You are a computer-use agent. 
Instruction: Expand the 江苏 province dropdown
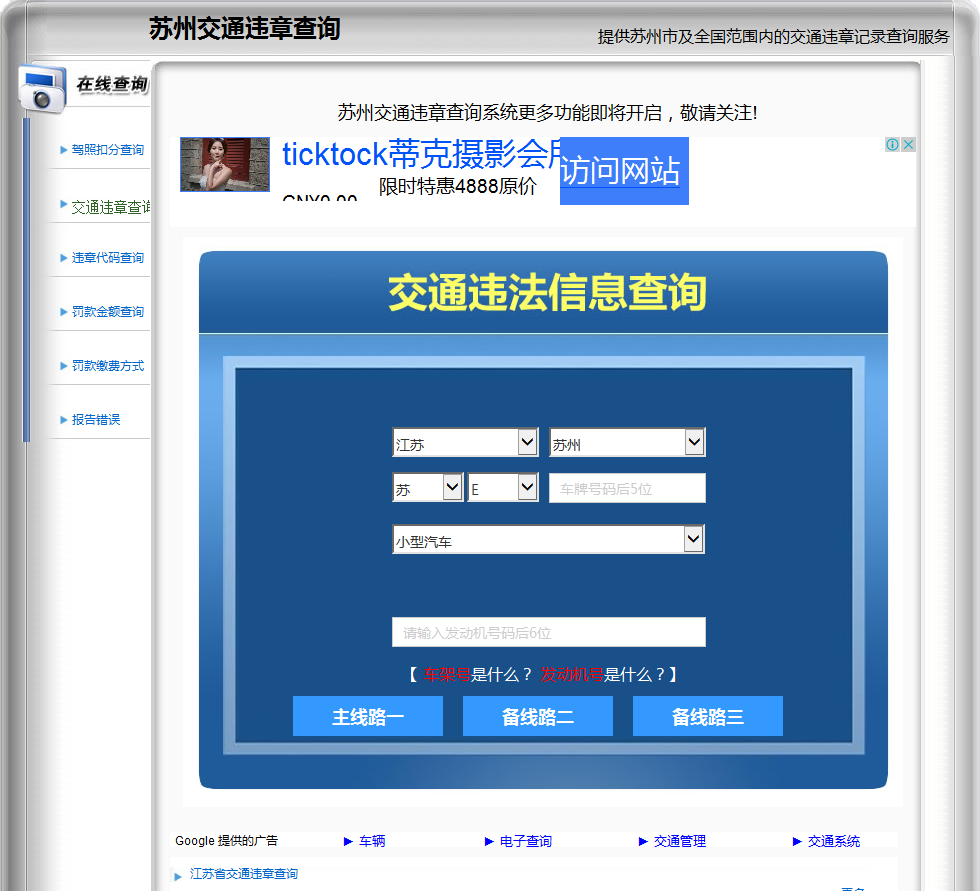pos(465,442)
